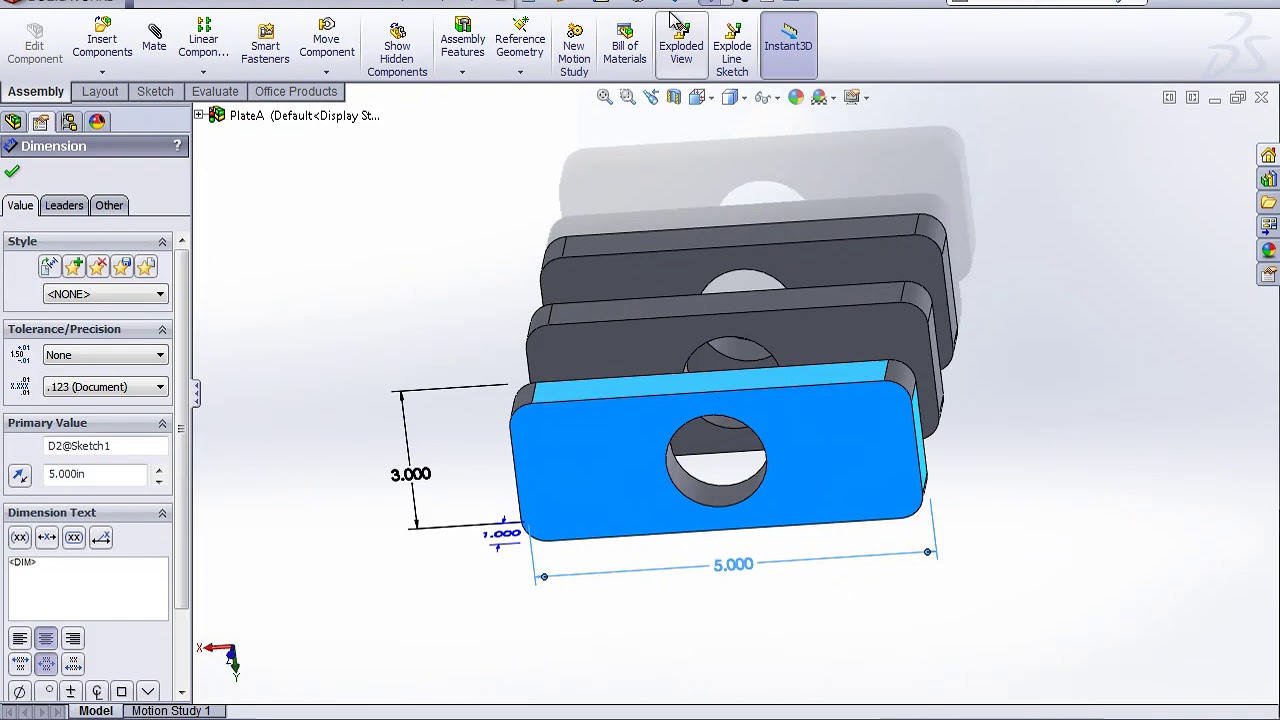Image resolution: width=1280 pixels, height=720 pixels.
Task: Click Apply default style icon
Action: pyautogui.click(x=49, y=266)
